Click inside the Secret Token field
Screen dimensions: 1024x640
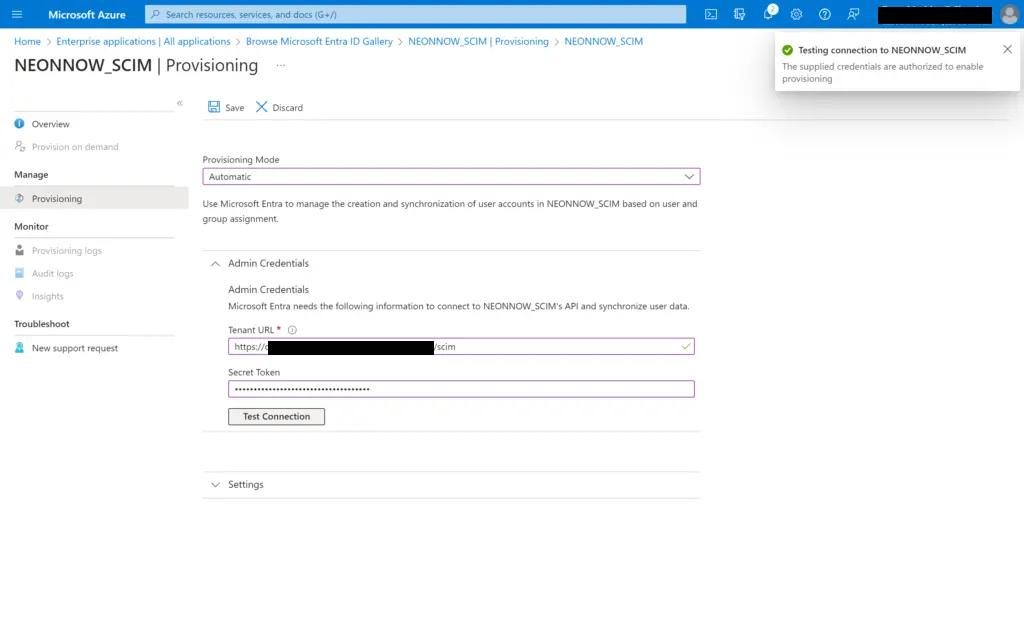point(460,388)
